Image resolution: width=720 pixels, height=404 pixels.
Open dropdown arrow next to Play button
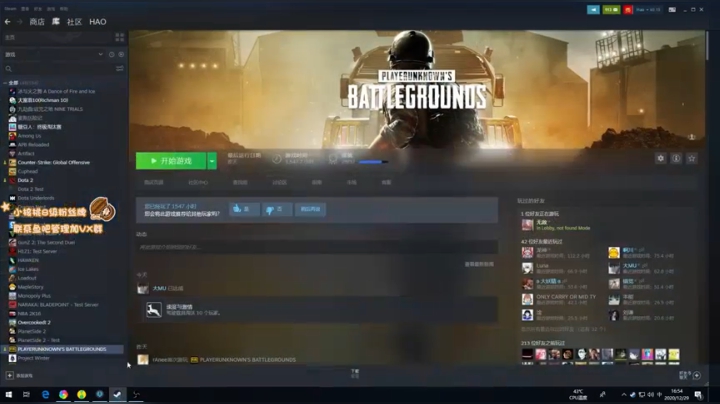(x=212, y=161)
